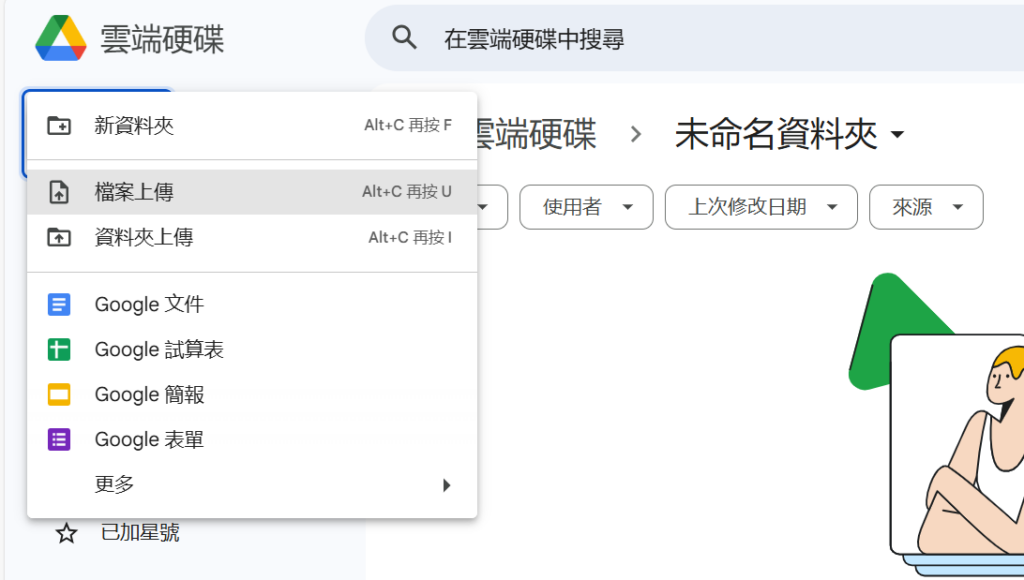Viewport: 1024px width, 580px height.
Task: Create a new Google 簡報
Action: pos(252,395)
